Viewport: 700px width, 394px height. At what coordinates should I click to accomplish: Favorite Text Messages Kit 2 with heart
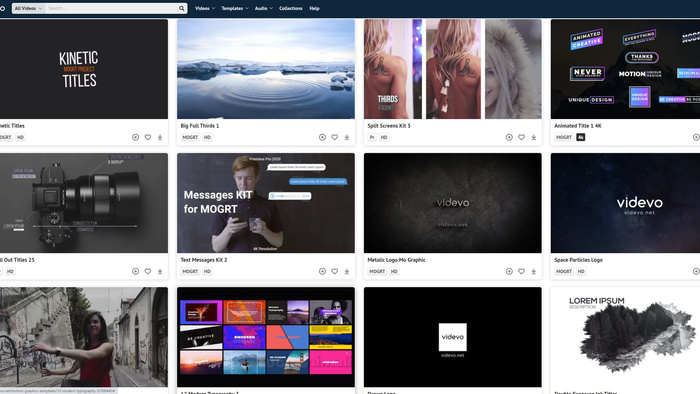334,271
